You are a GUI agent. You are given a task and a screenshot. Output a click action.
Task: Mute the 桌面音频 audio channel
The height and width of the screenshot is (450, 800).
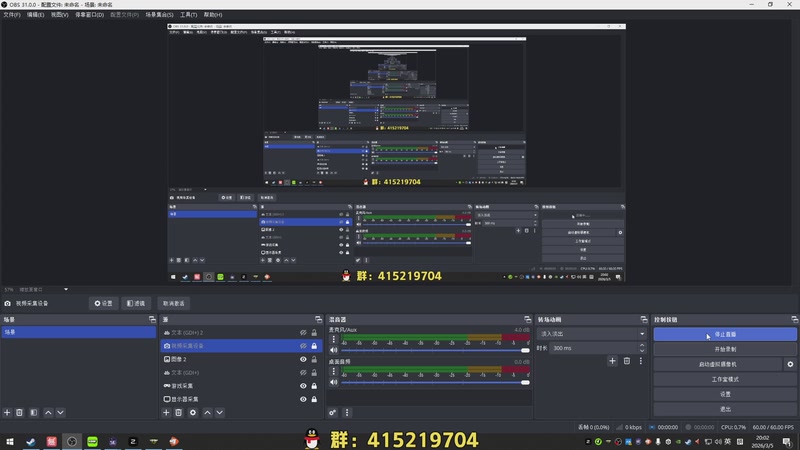(x=334, y=382)
